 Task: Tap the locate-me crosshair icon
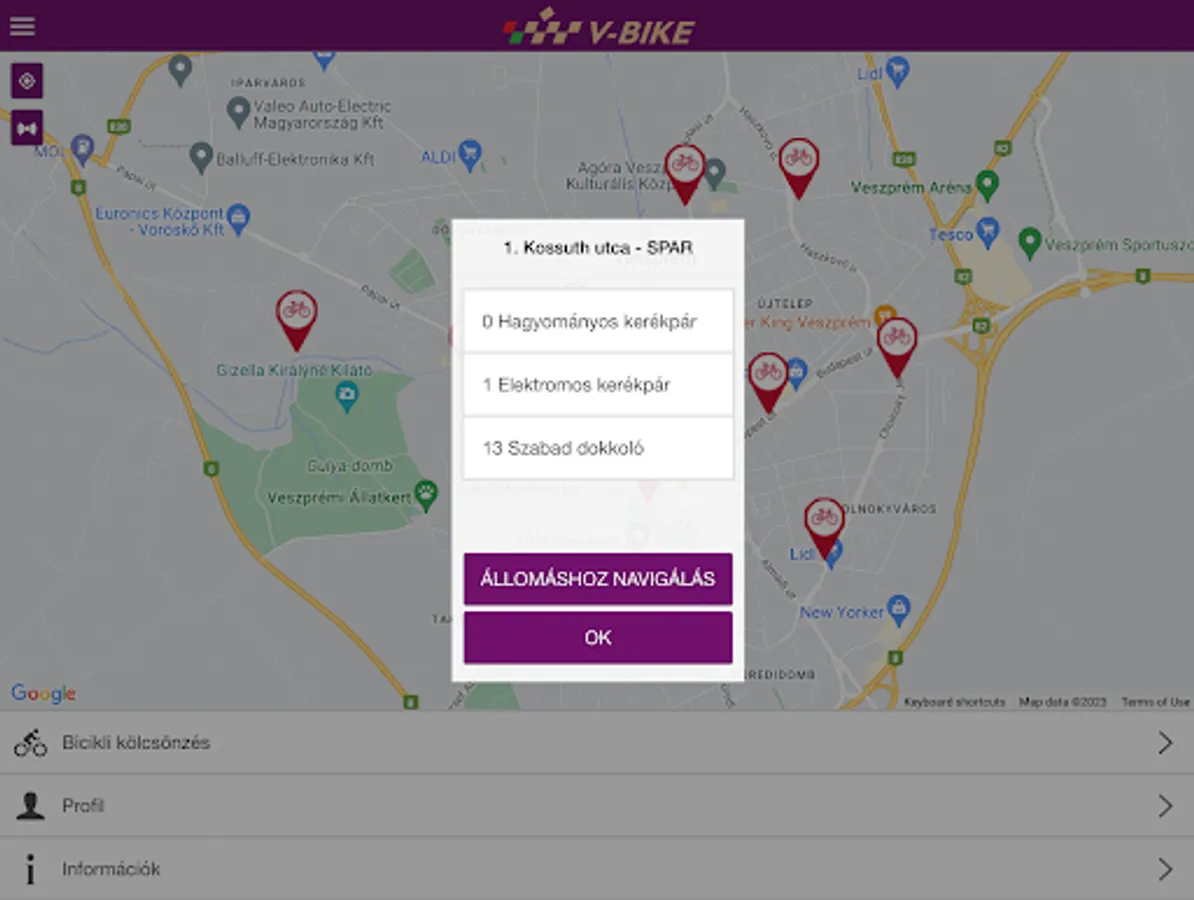tap(27, 81)
